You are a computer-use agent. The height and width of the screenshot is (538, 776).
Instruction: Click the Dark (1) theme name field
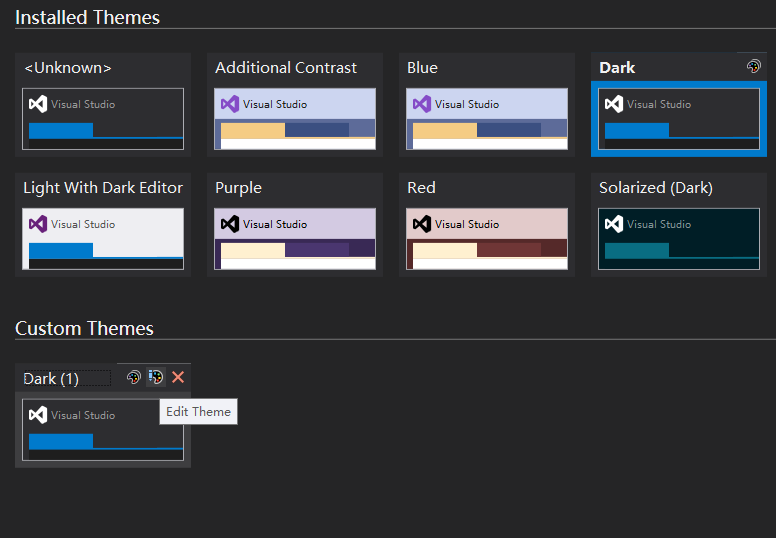pyautogui.click(x=66, y=378)
